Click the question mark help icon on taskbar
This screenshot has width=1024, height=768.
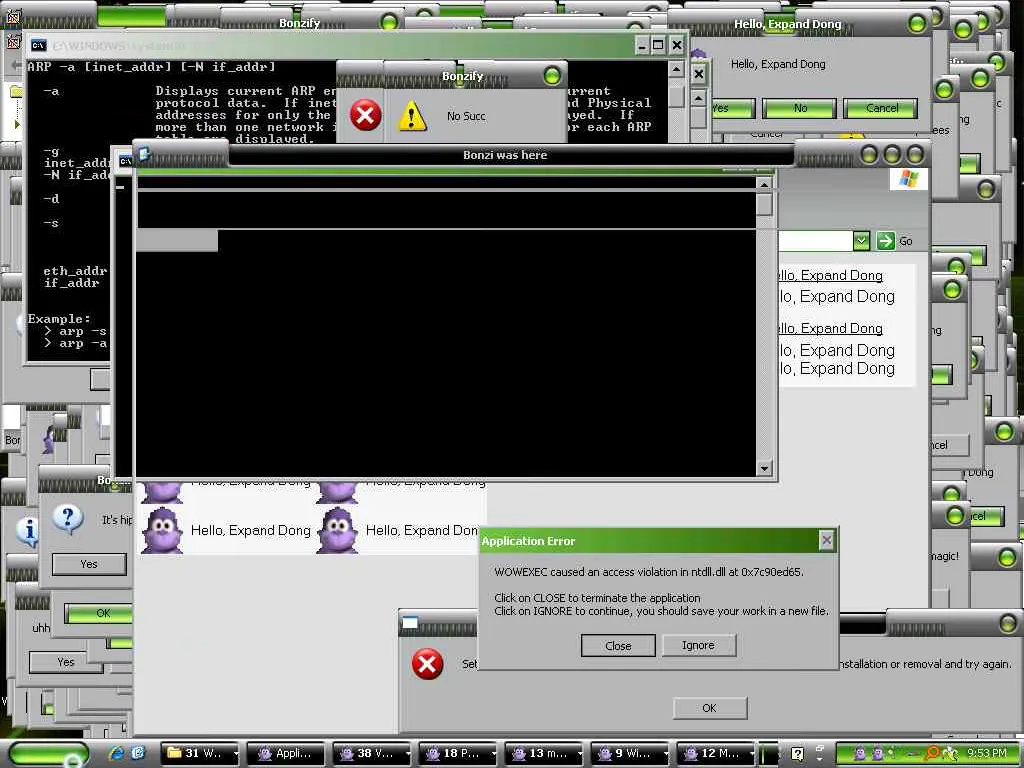click(797, 754)
